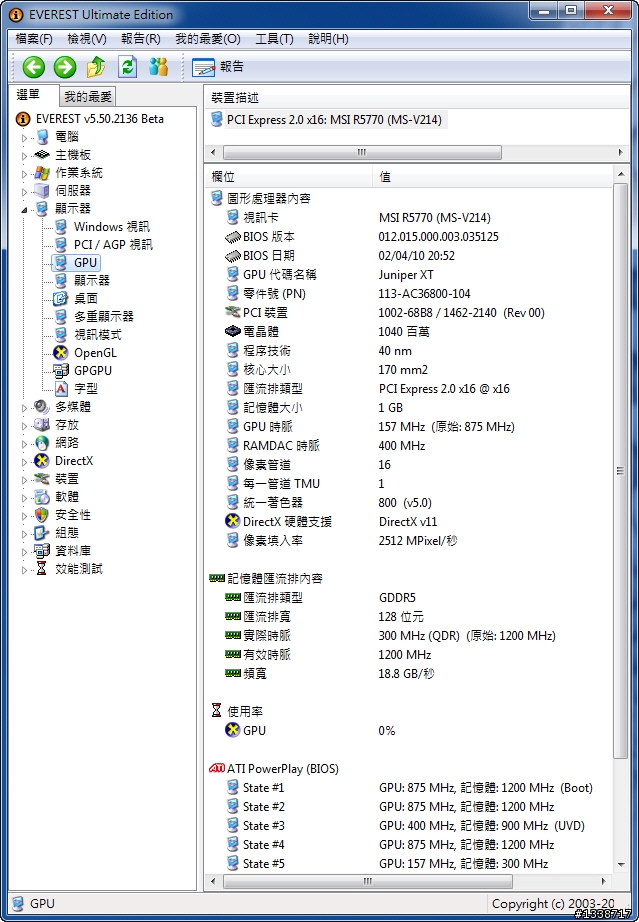Click the 安全性 shield icon
This screenshot has height=922, width=639.
pyautogui.click(x=42, y=515)
